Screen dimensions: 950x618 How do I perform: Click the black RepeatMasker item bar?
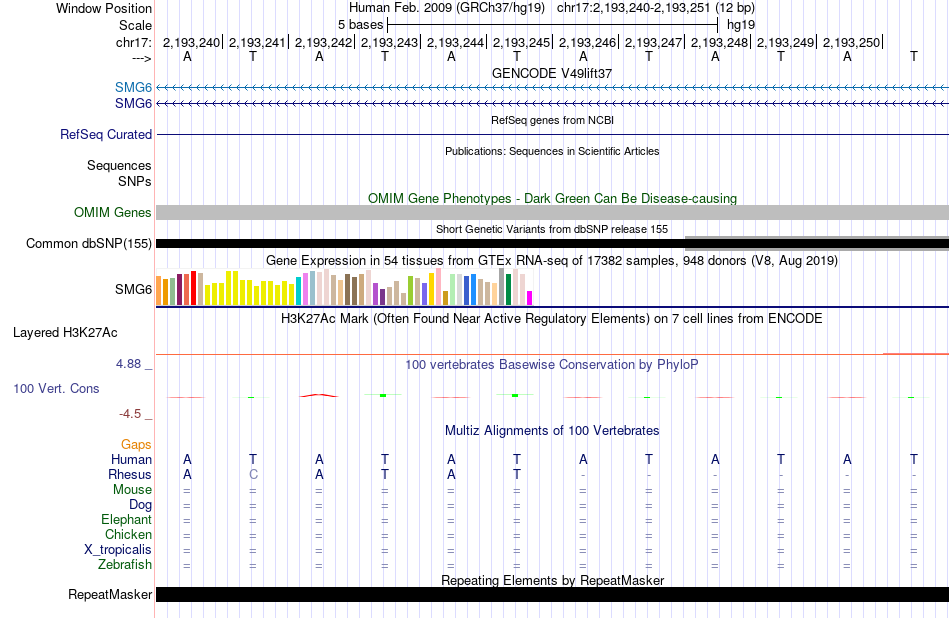552,594
